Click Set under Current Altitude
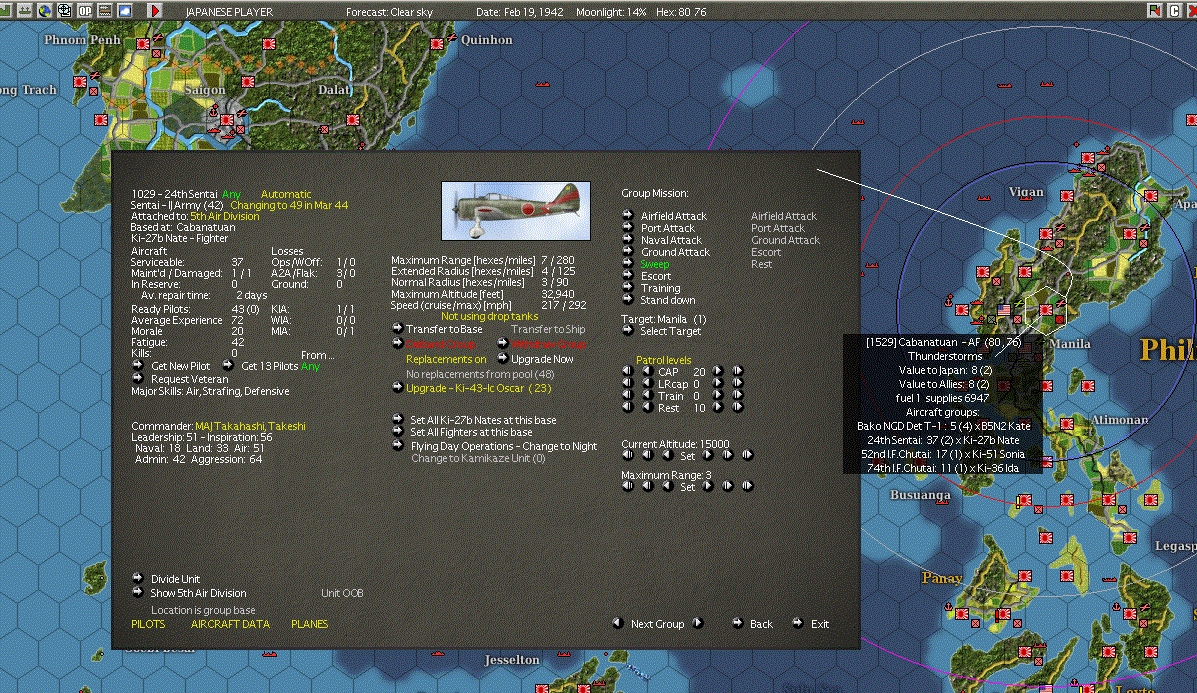Image resolution: width=1197 pixels, height=693 pixels. (x=687, y=456)
